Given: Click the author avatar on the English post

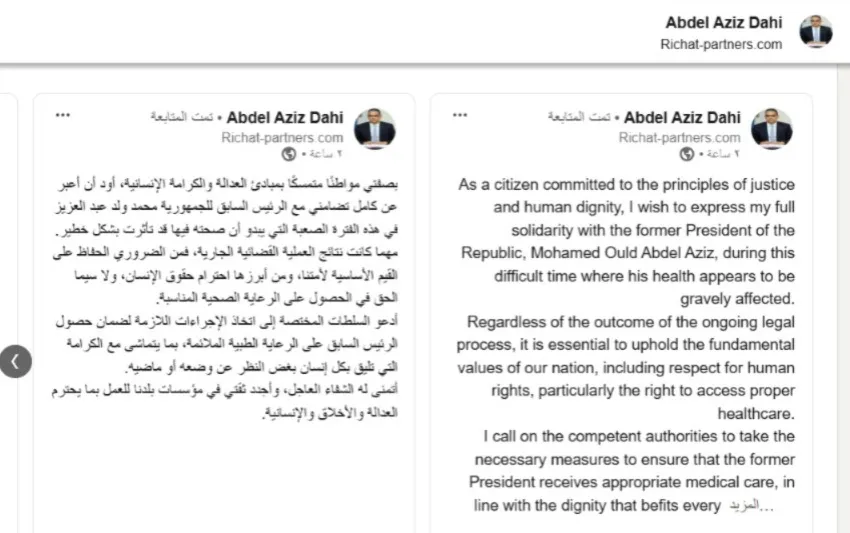Looking at the screenshot, I should tap(771, 130).
